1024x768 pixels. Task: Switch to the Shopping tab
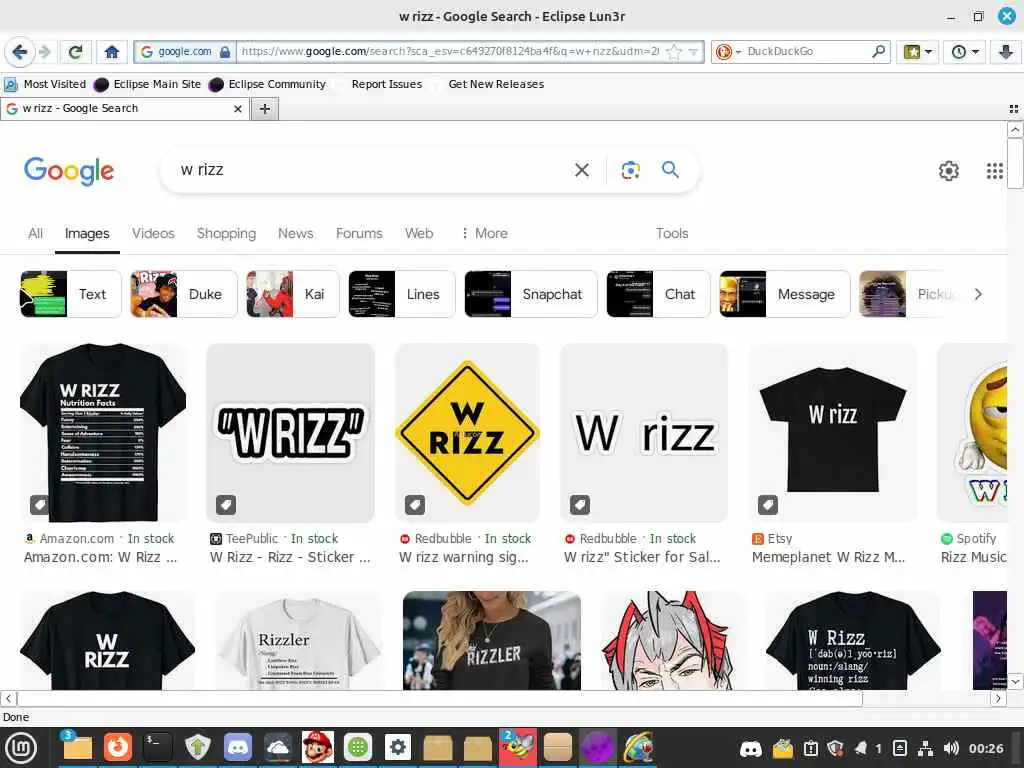tap(226, 234)
